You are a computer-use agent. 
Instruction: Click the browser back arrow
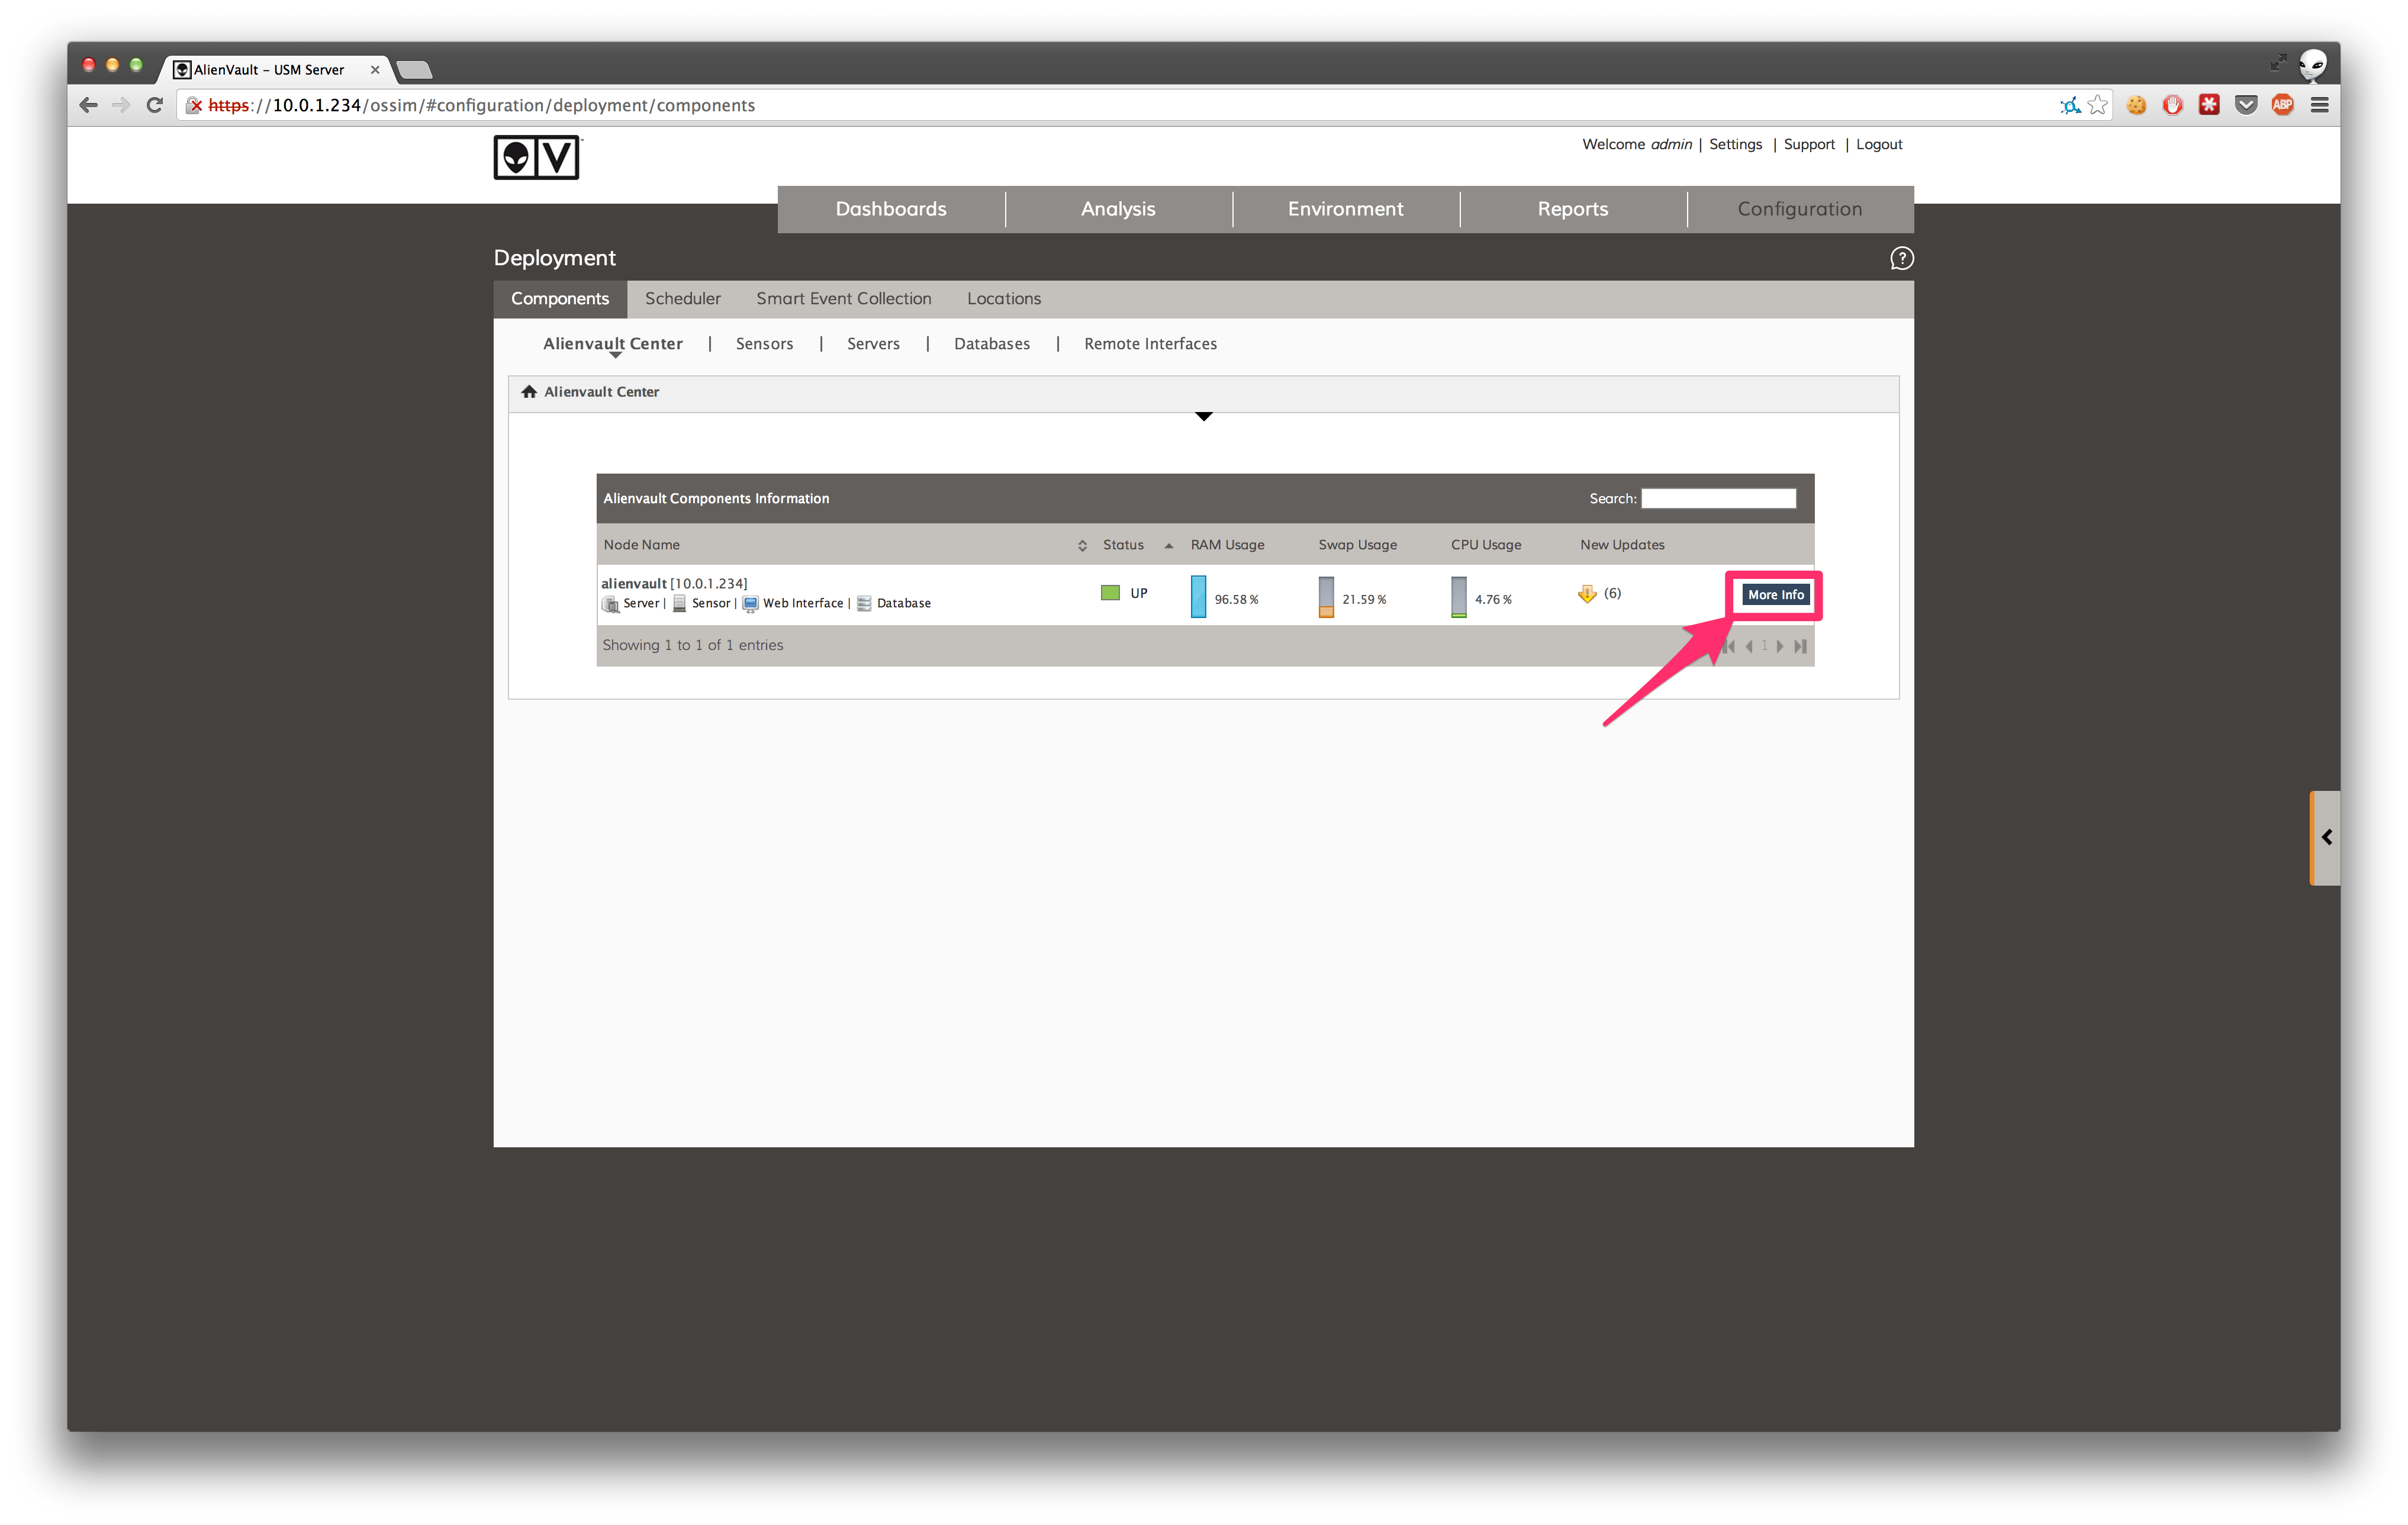tap(88, 105)
